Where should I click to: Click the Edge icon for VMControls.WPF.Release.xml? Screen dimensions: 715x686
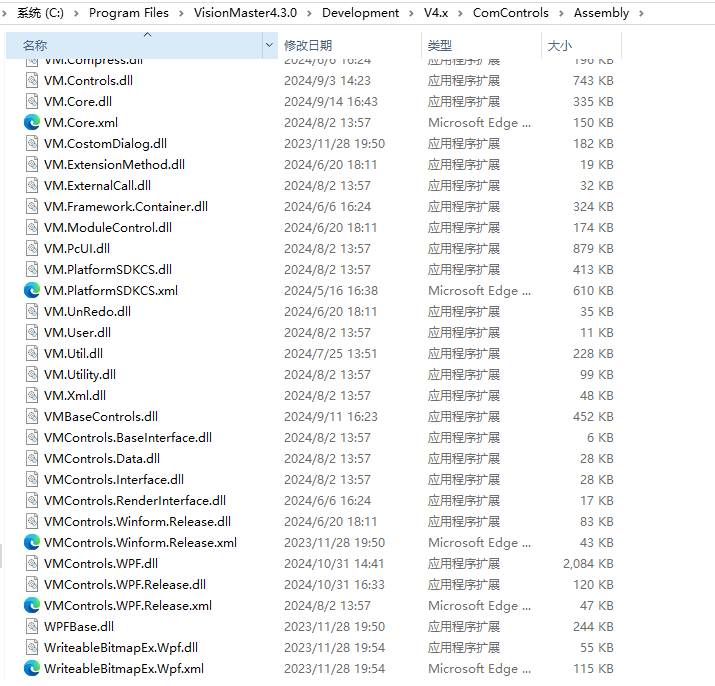coord(32,605)
